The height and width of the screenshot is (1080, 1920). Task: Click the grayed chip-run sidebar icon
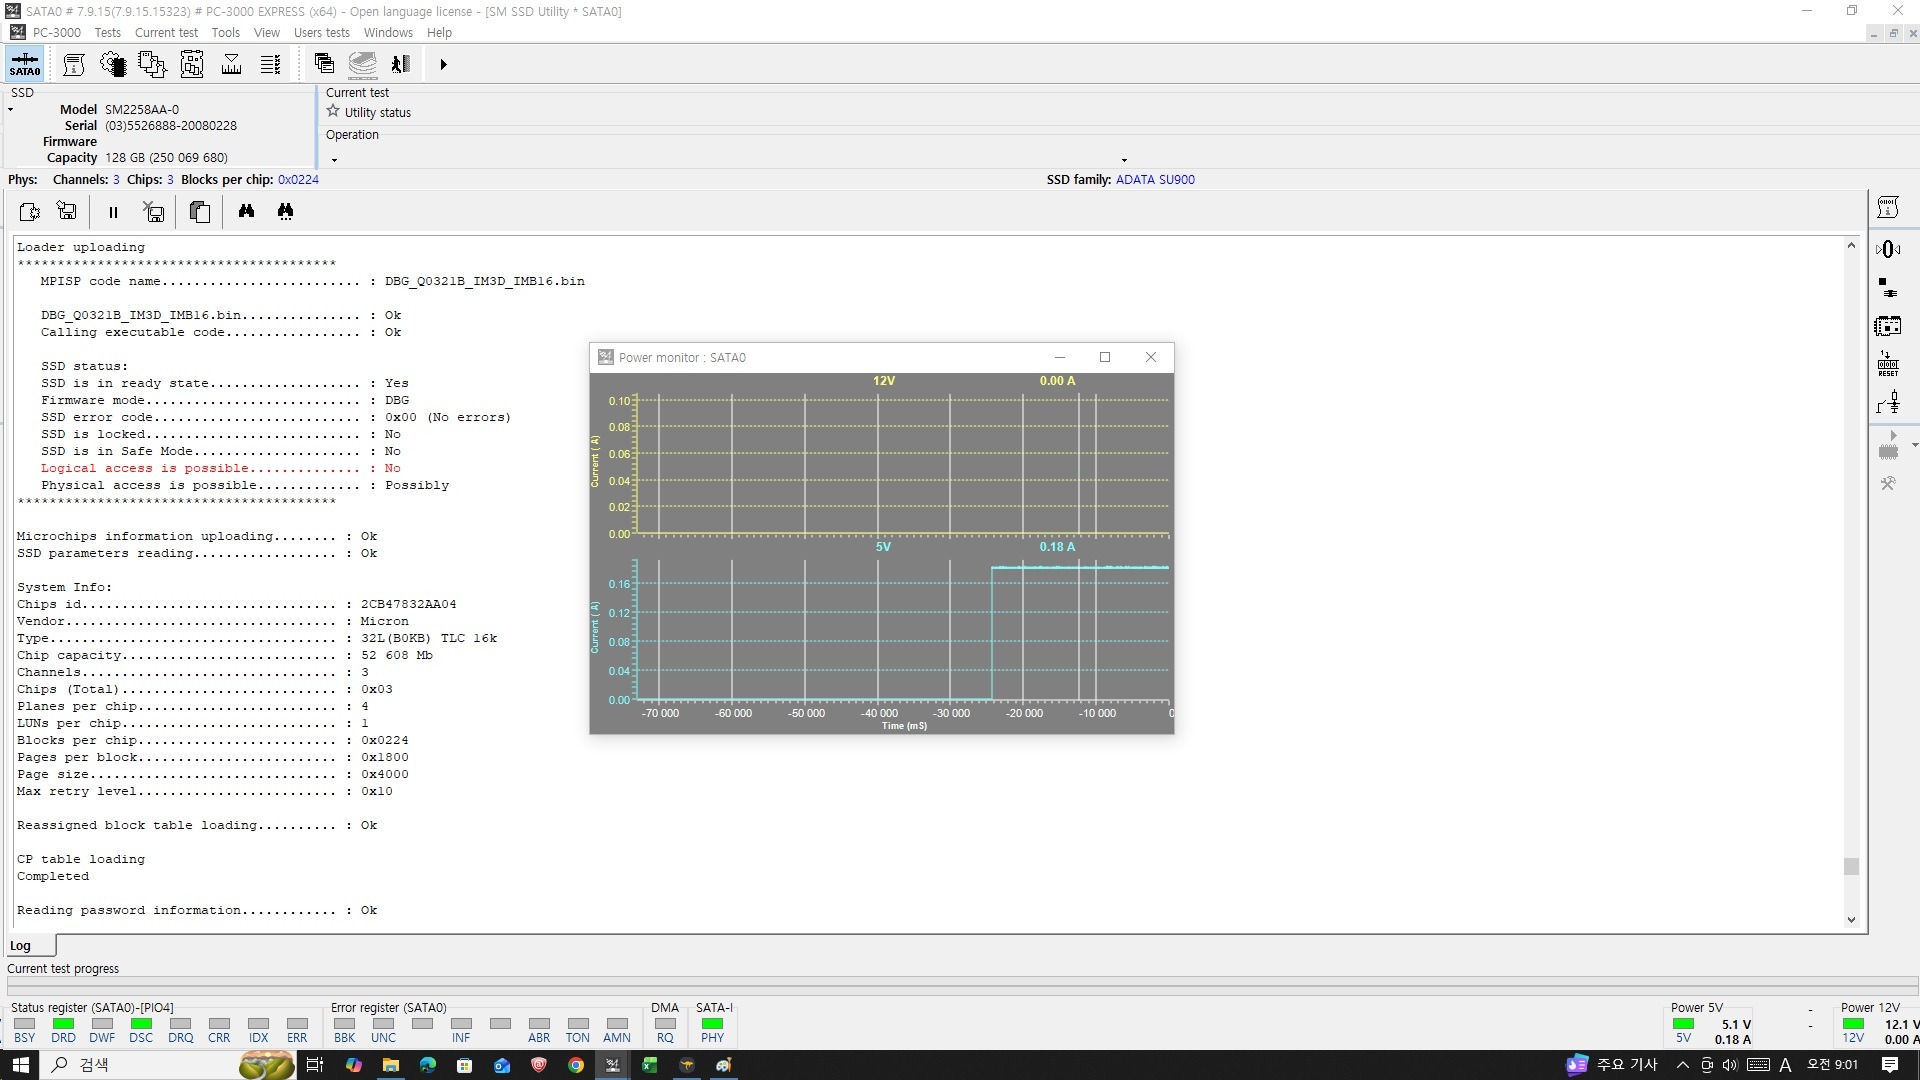1888,446
